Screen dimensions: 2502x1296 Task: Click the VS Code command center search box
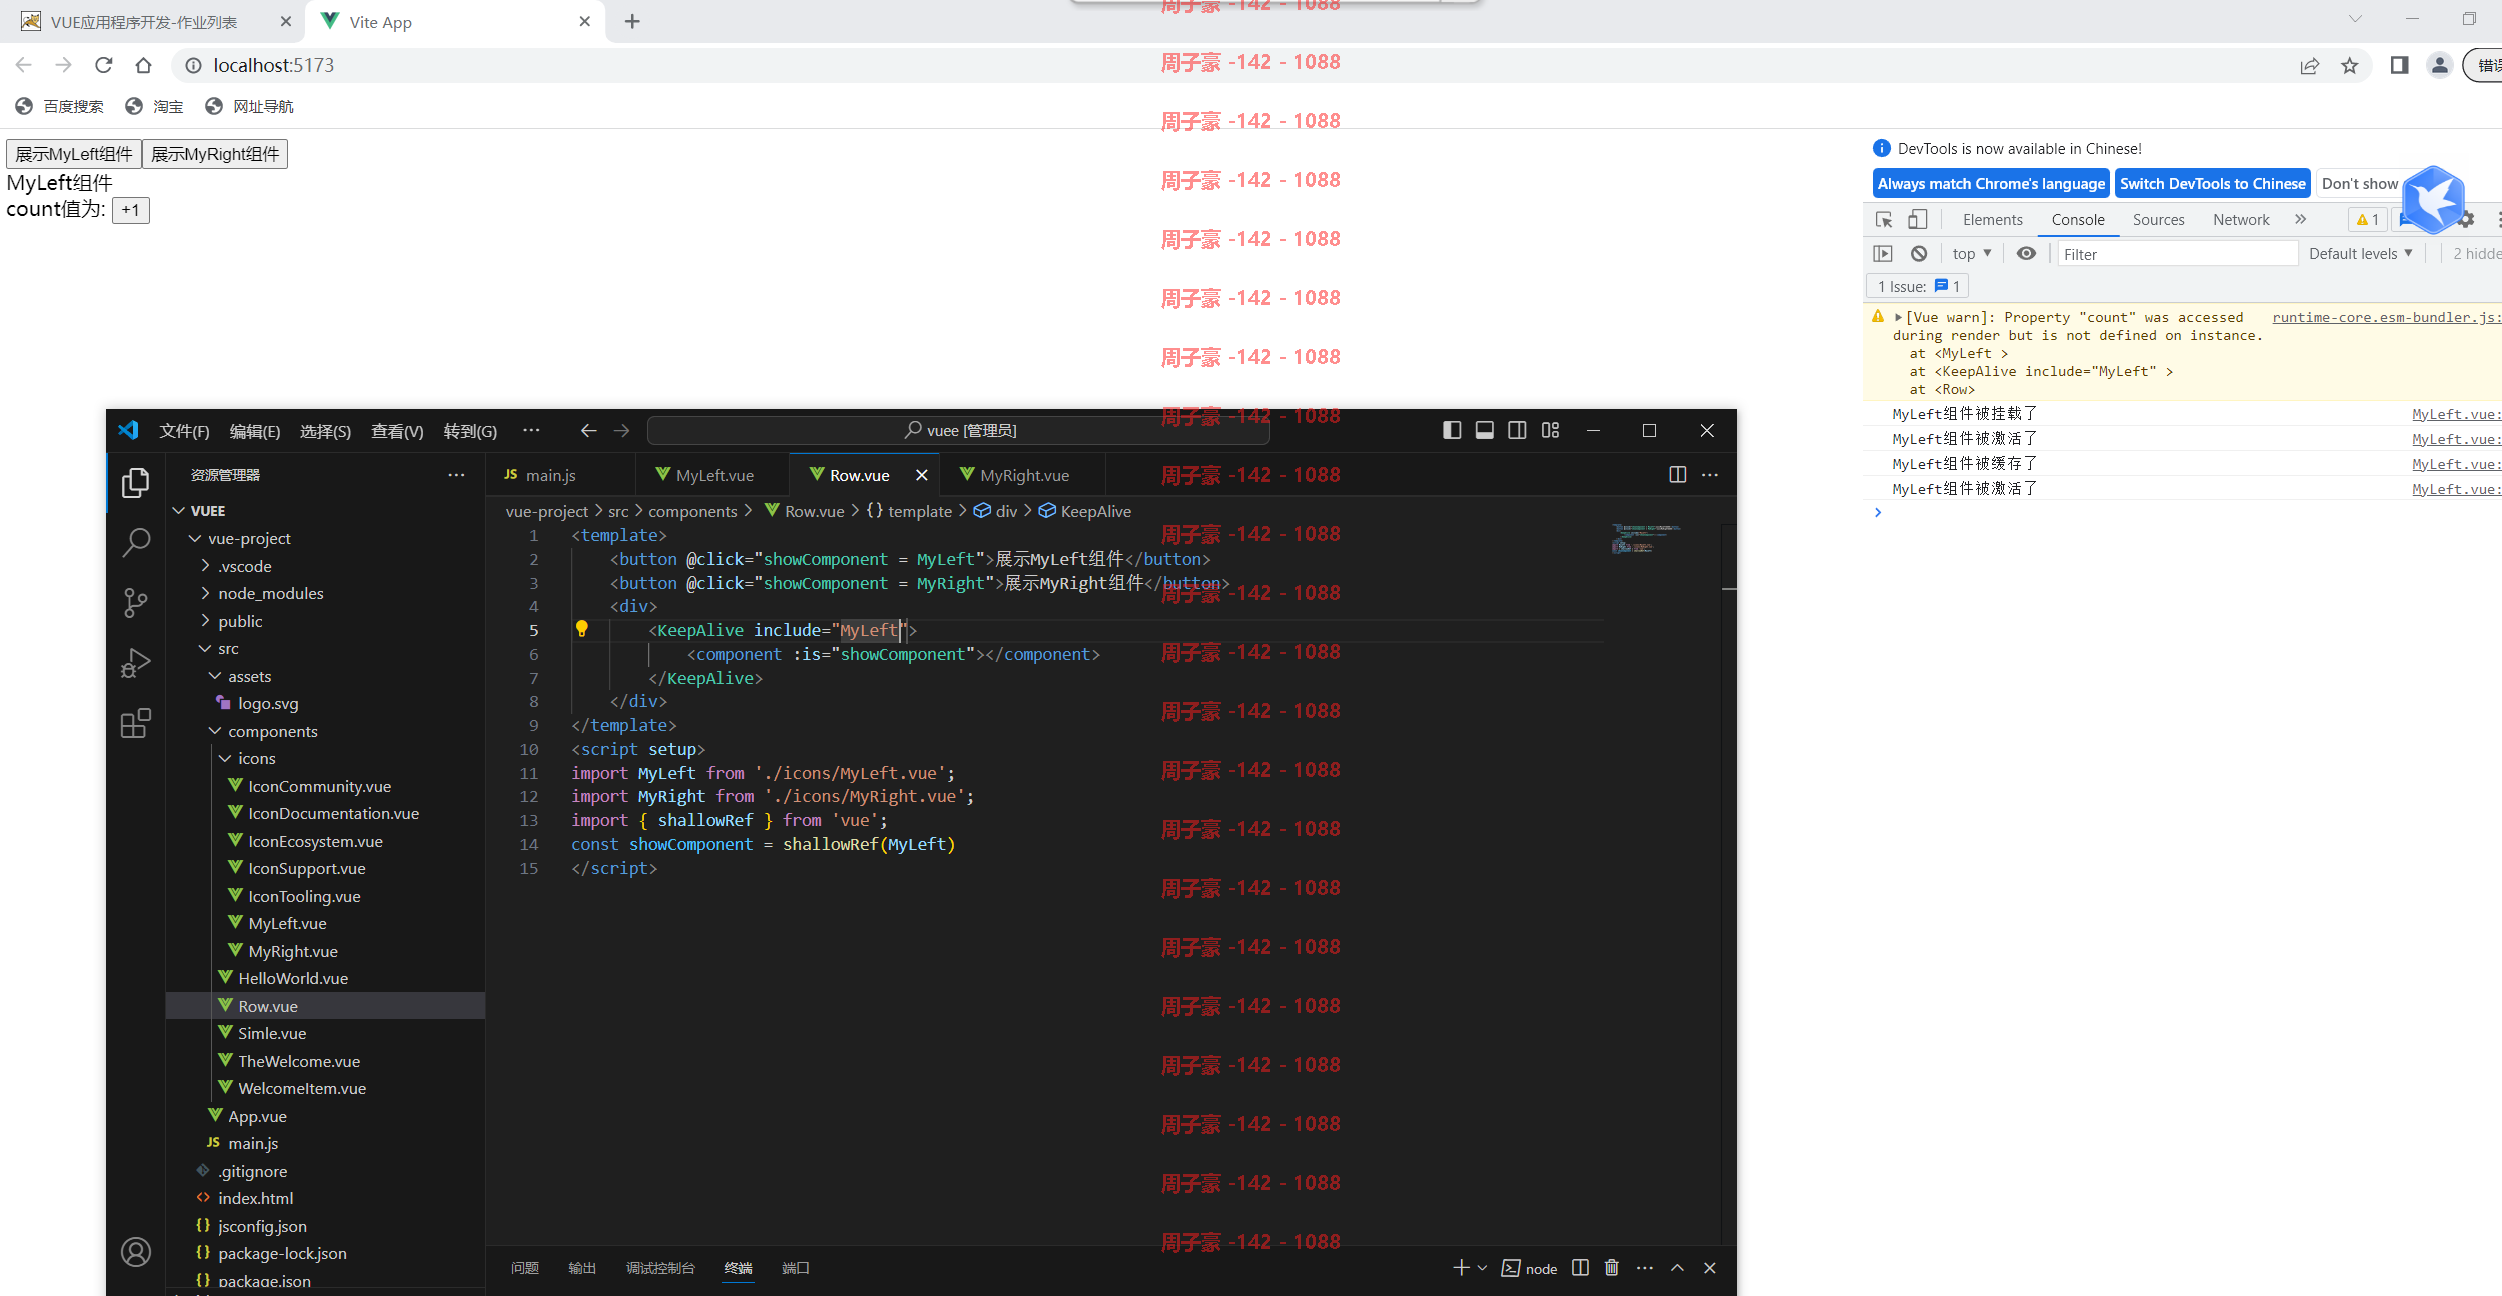pos(958,430)
